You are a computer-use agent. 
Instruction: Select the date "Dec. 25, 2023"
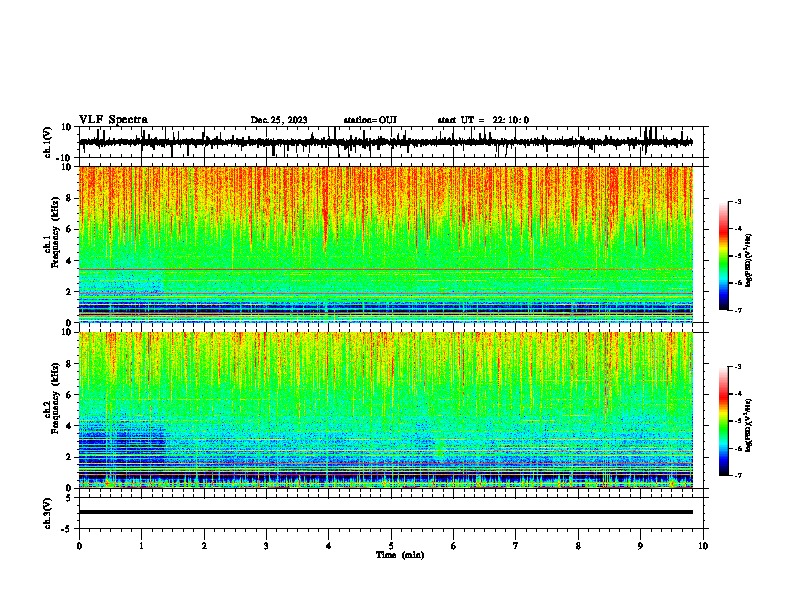tap(279, 120)
